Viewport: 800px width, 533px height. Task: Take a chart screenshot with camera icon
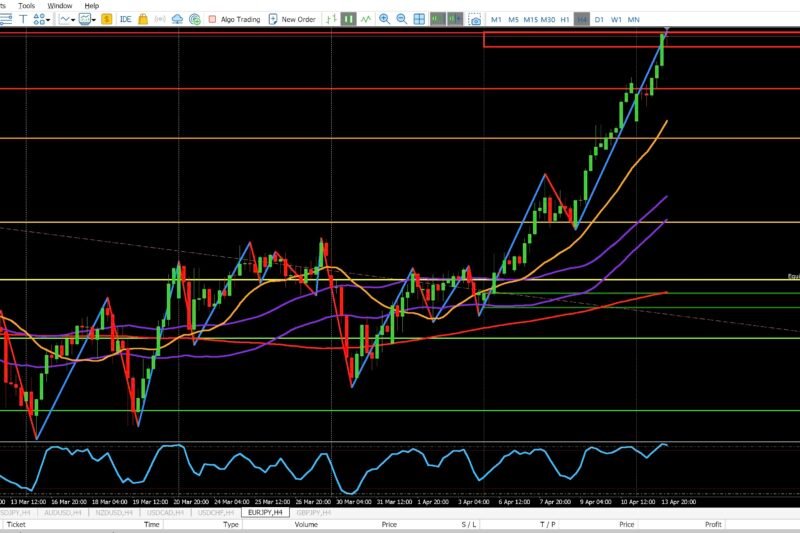[474, 19]
